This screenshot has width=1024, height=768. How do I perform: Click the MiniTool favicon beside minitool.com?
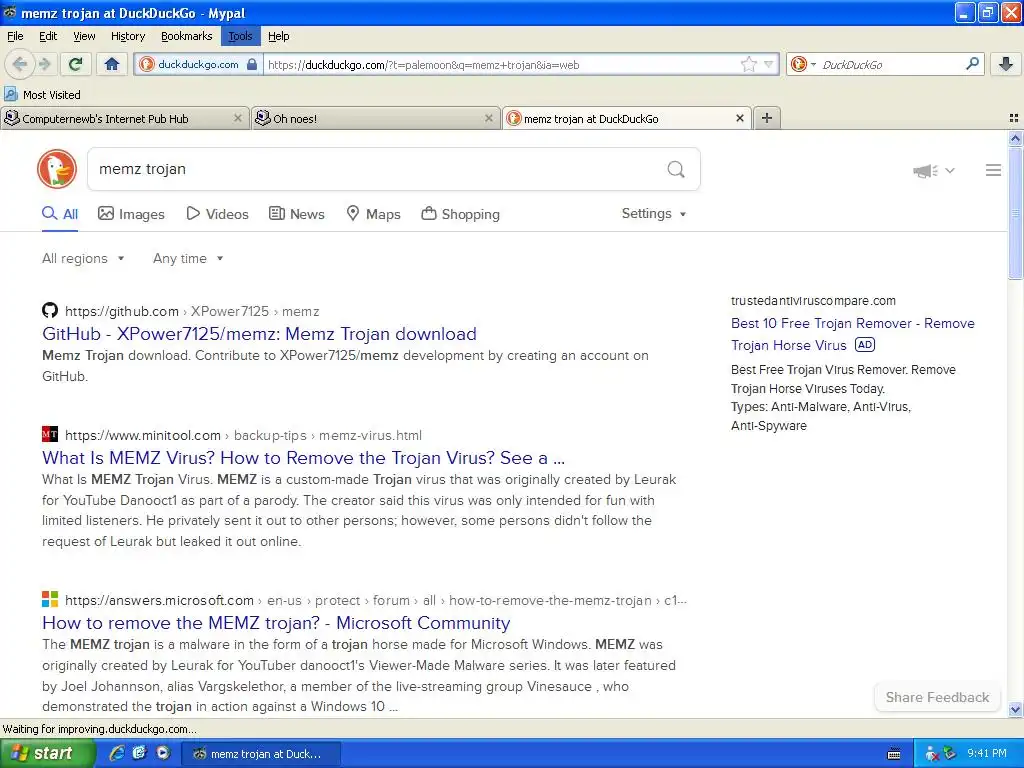(50, 434)
